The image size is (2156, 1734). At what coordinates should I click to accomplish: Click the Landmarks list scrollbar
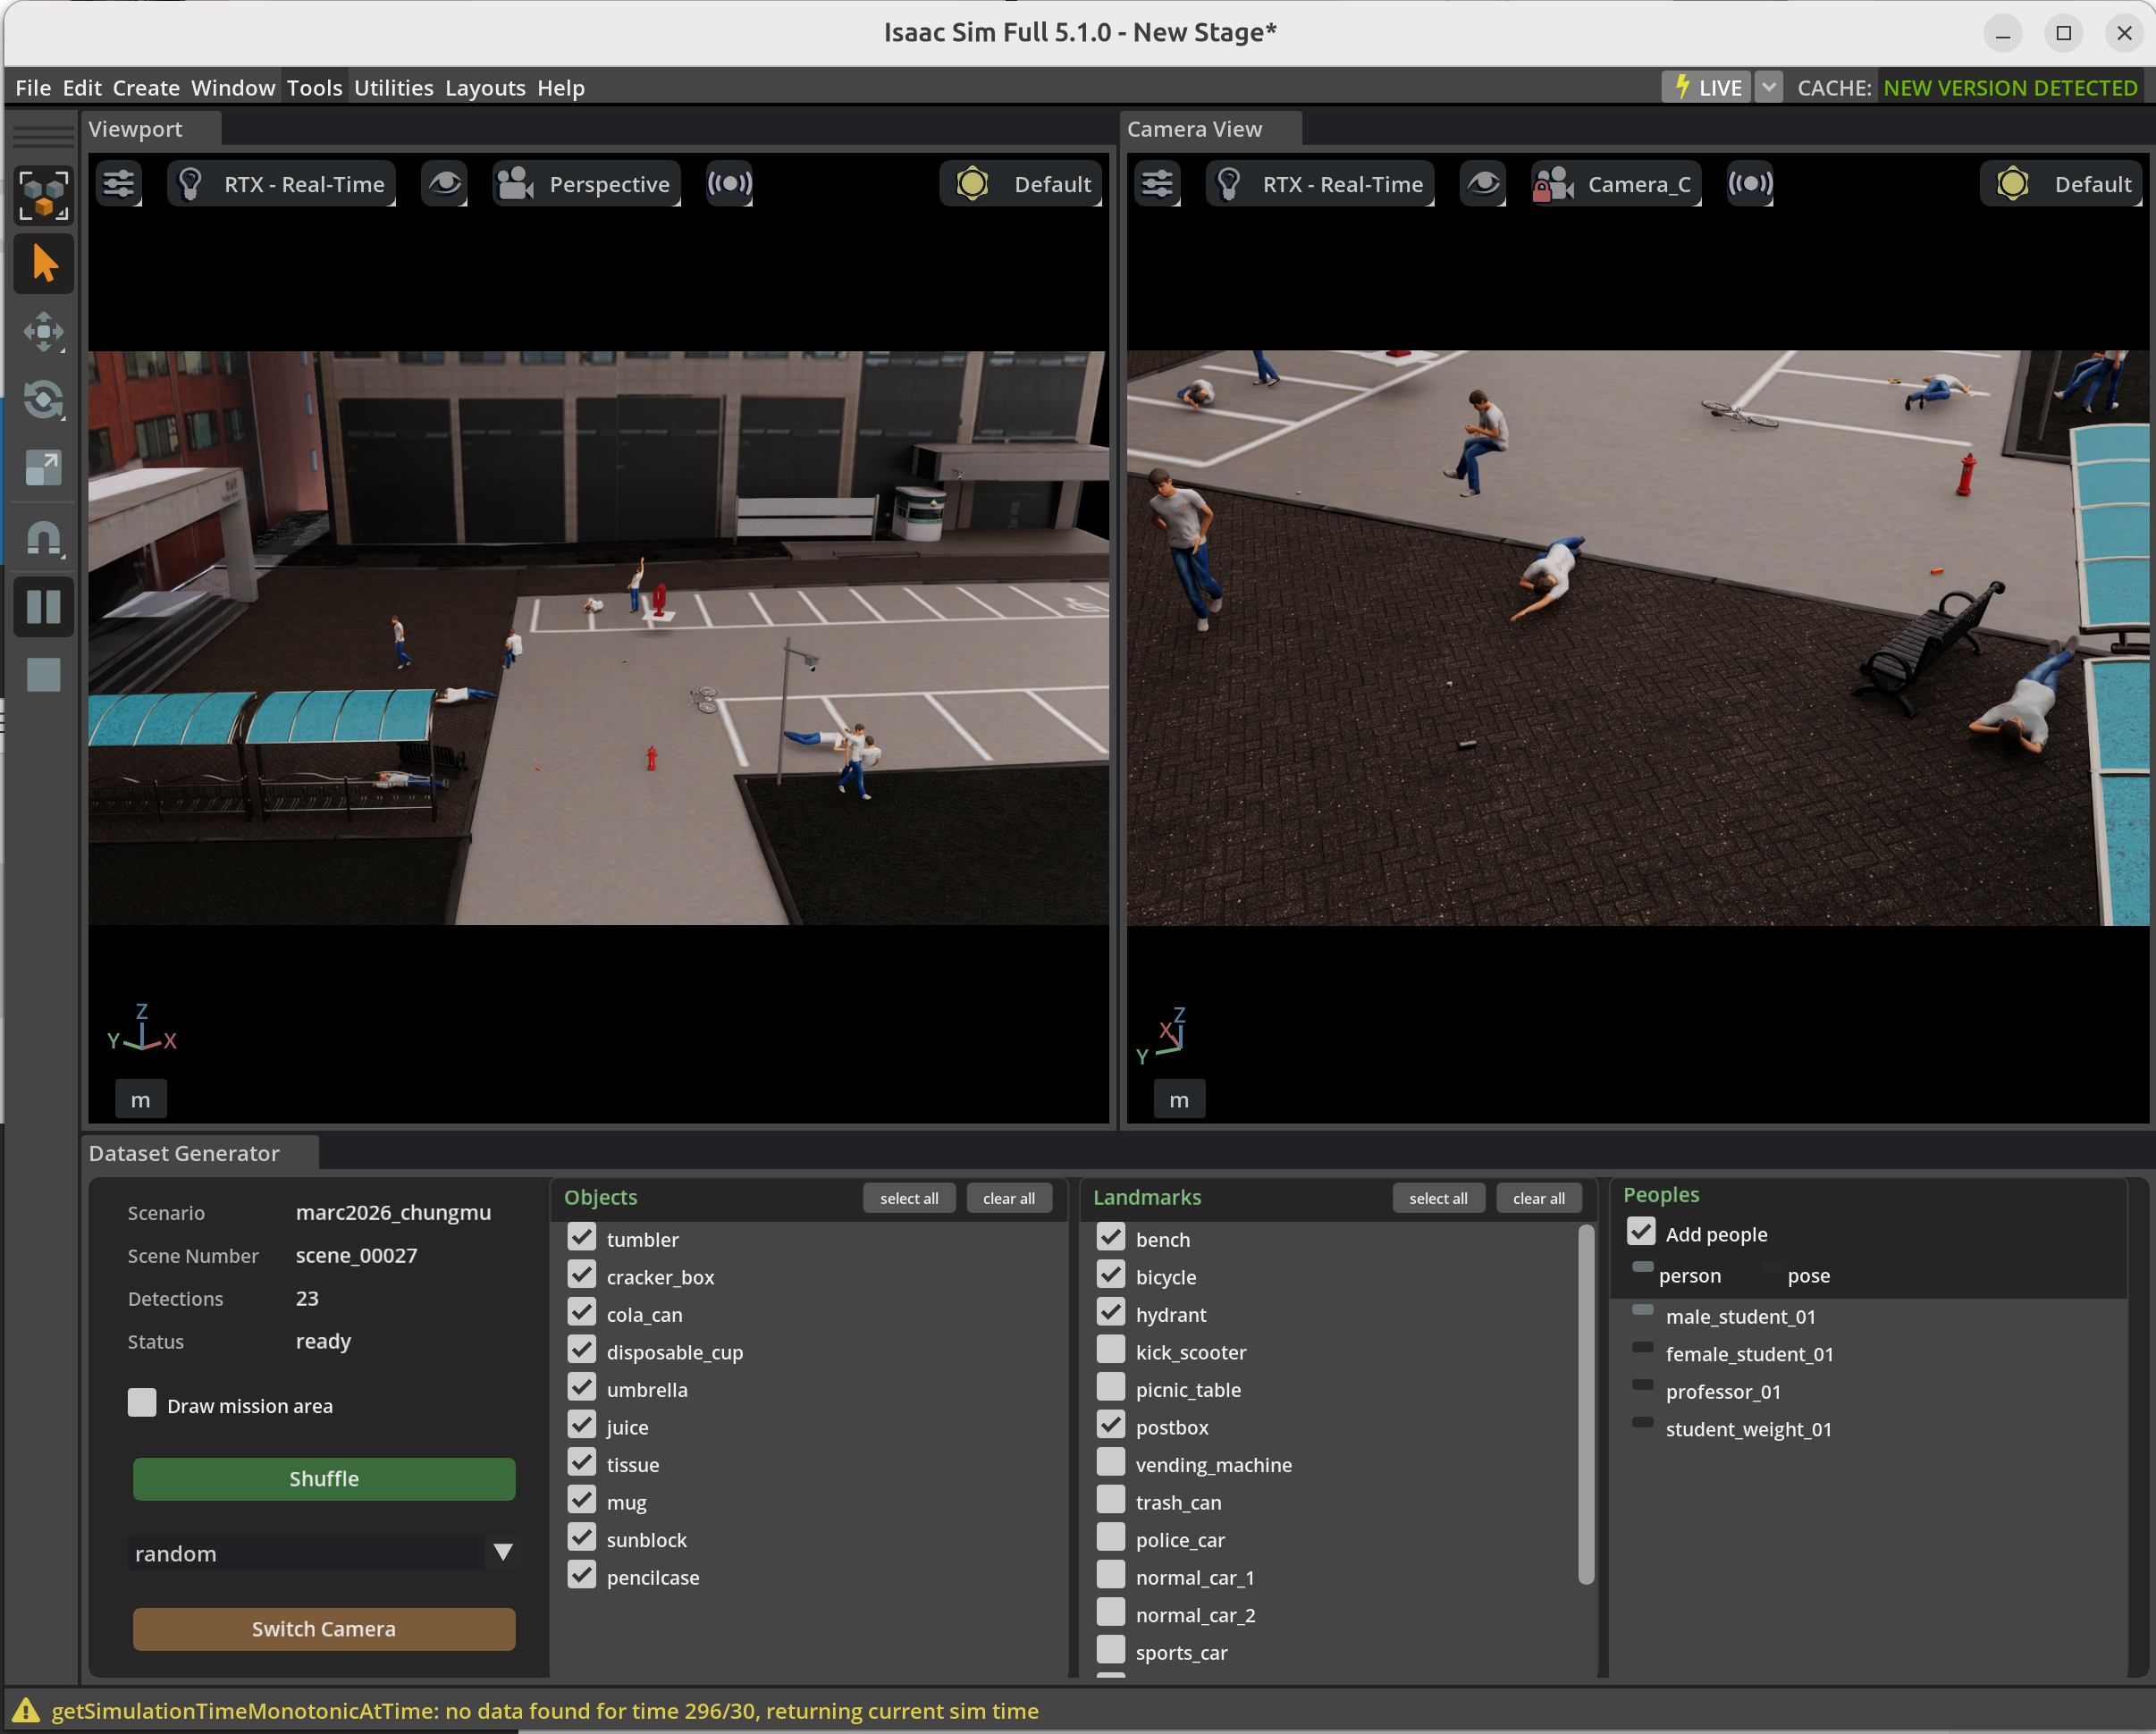[x=1587, y=1405]
